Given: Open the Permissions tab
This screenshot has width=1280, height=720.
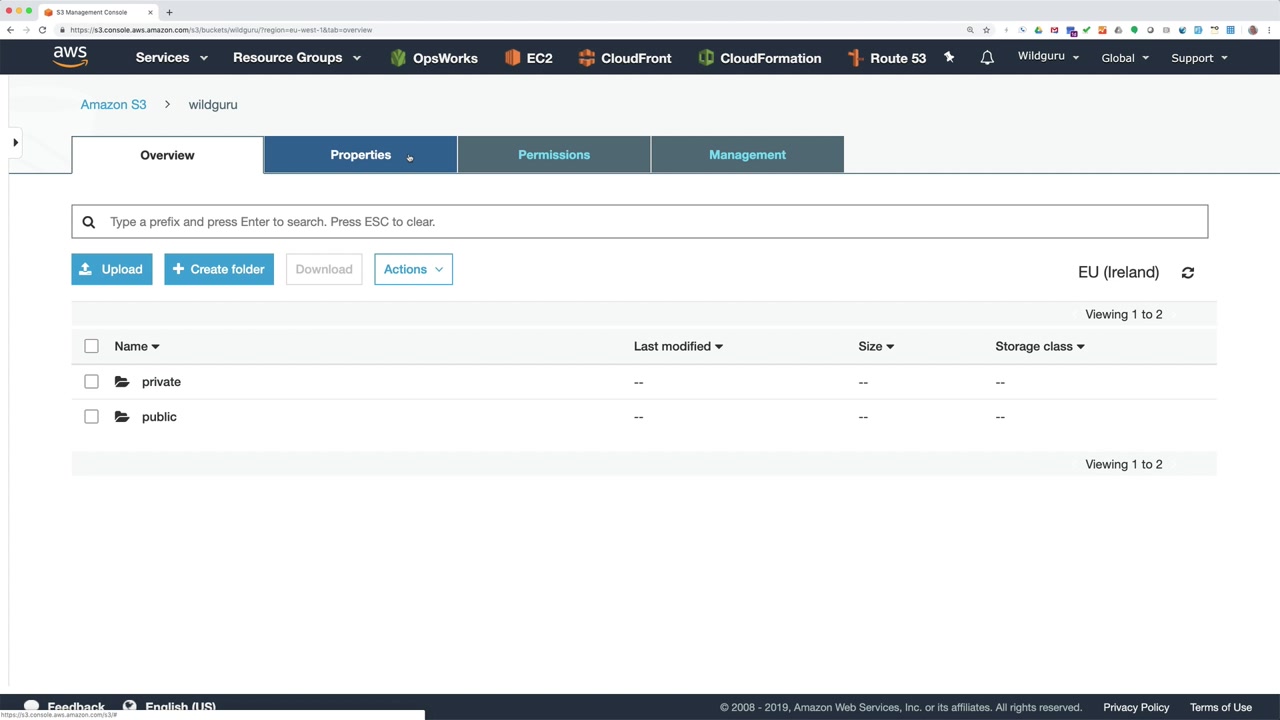Looking at the screenshot, I should tap(554, 155).
